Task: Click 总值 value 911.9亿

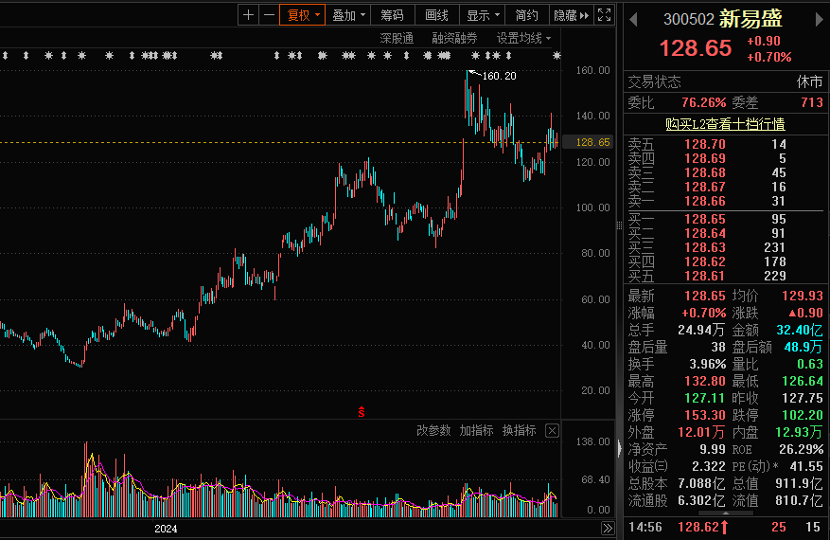Action: (x=799, y=483)
